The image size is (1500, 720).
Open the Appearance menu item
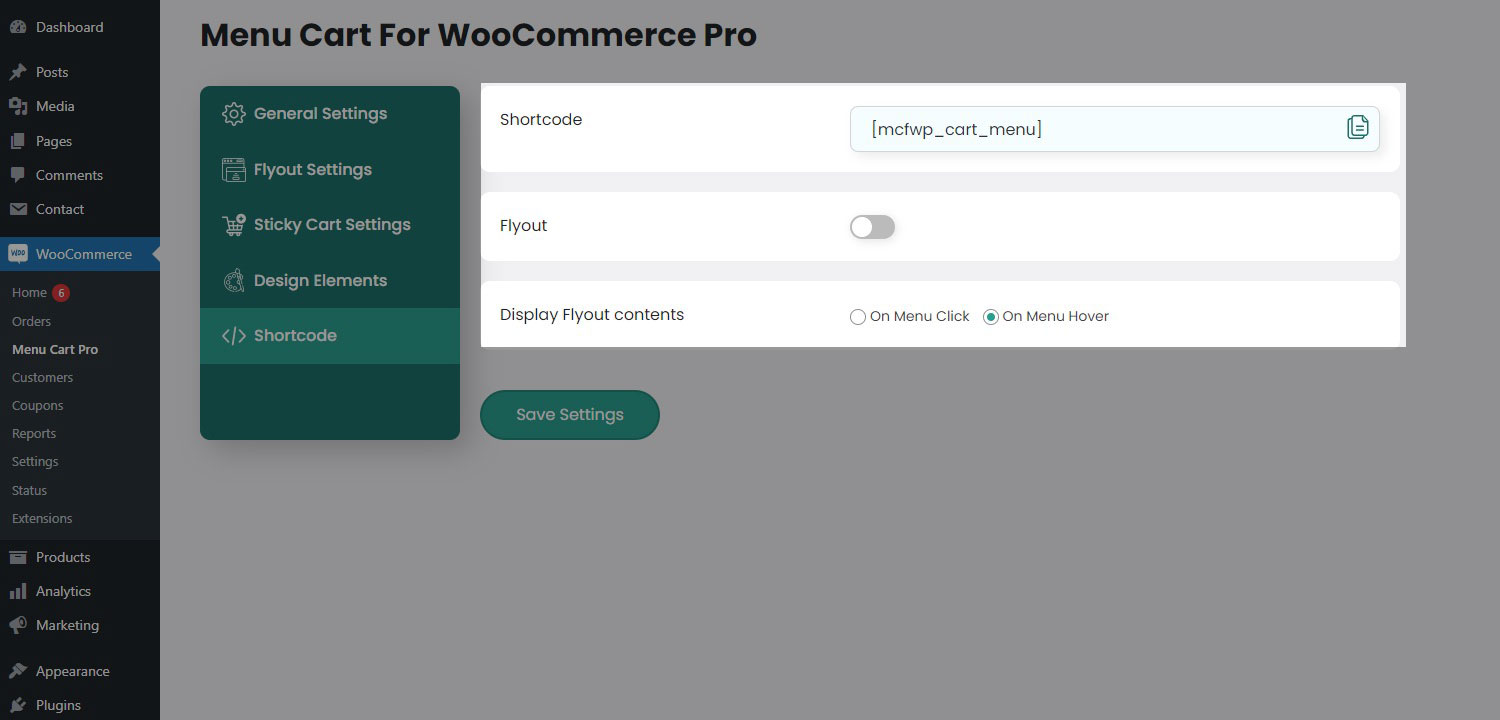point(80,671)
